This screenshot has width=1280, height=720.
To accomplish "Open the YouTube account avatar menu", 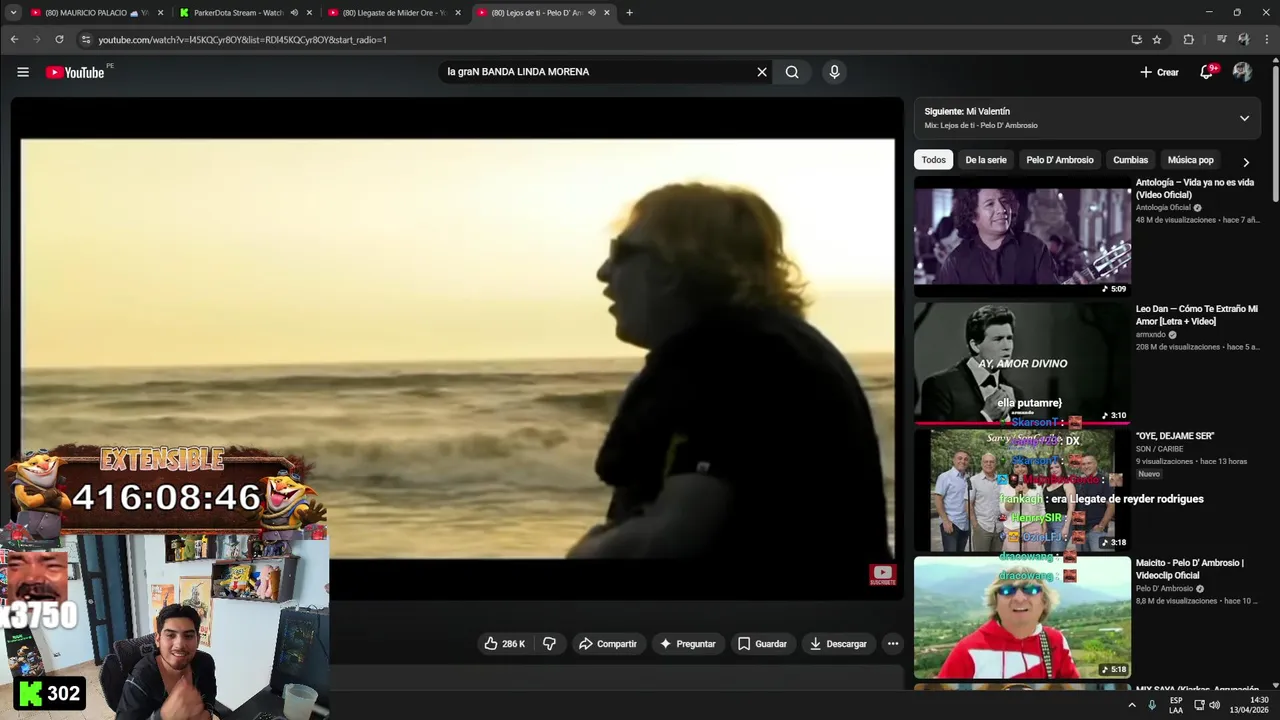I will point(1242,72).
